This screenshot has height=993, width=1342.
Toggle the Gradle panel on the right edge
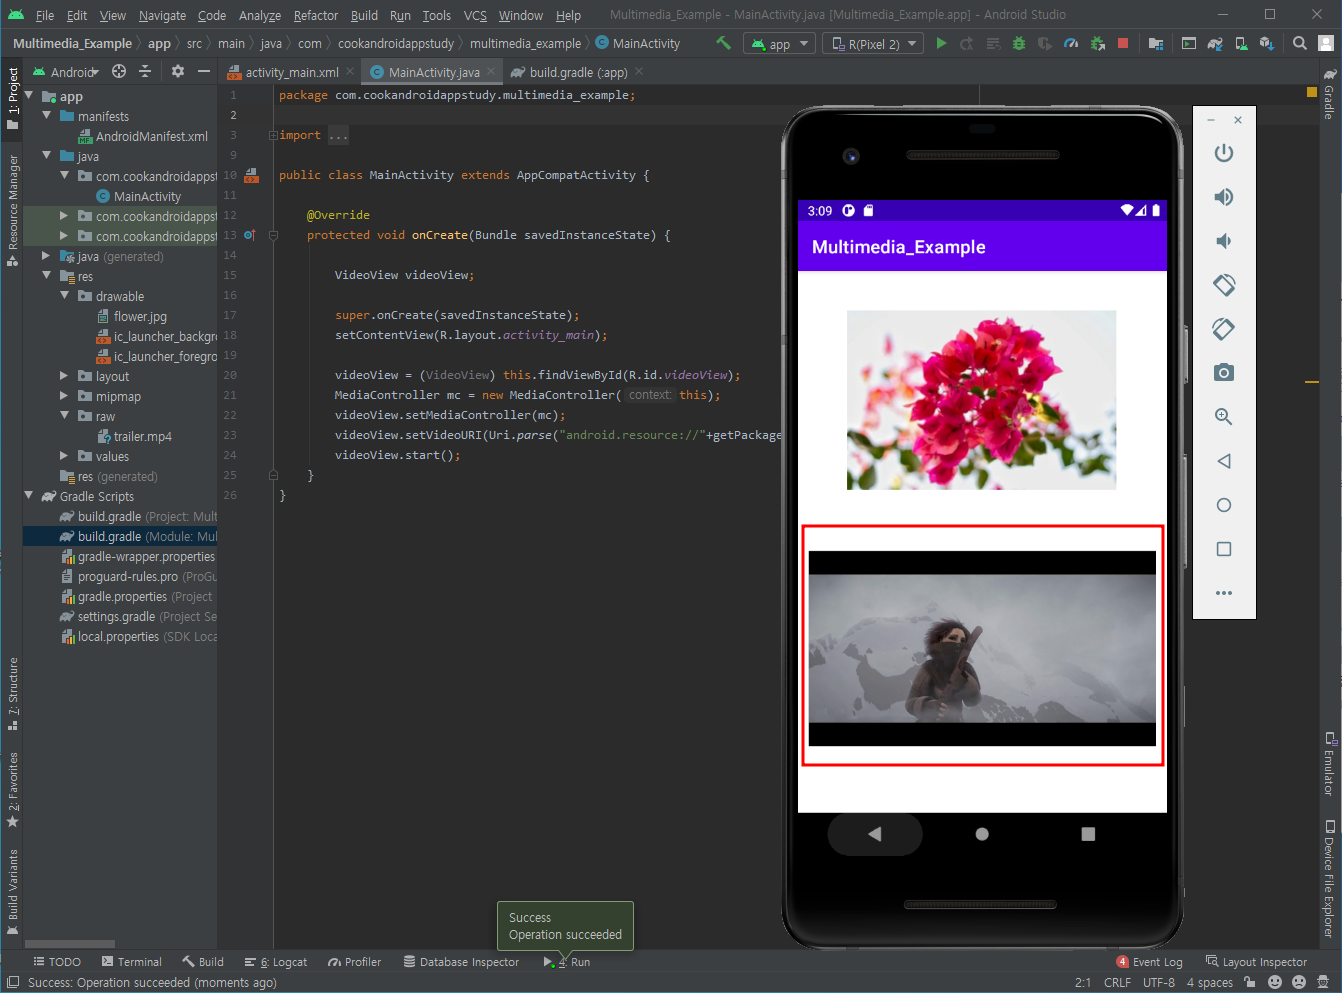[x=1329, y=95]
